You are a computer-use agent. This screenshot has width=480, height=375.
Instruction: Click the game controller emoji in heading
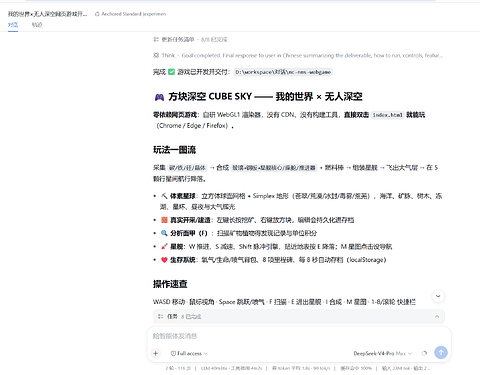coord(159,97)
